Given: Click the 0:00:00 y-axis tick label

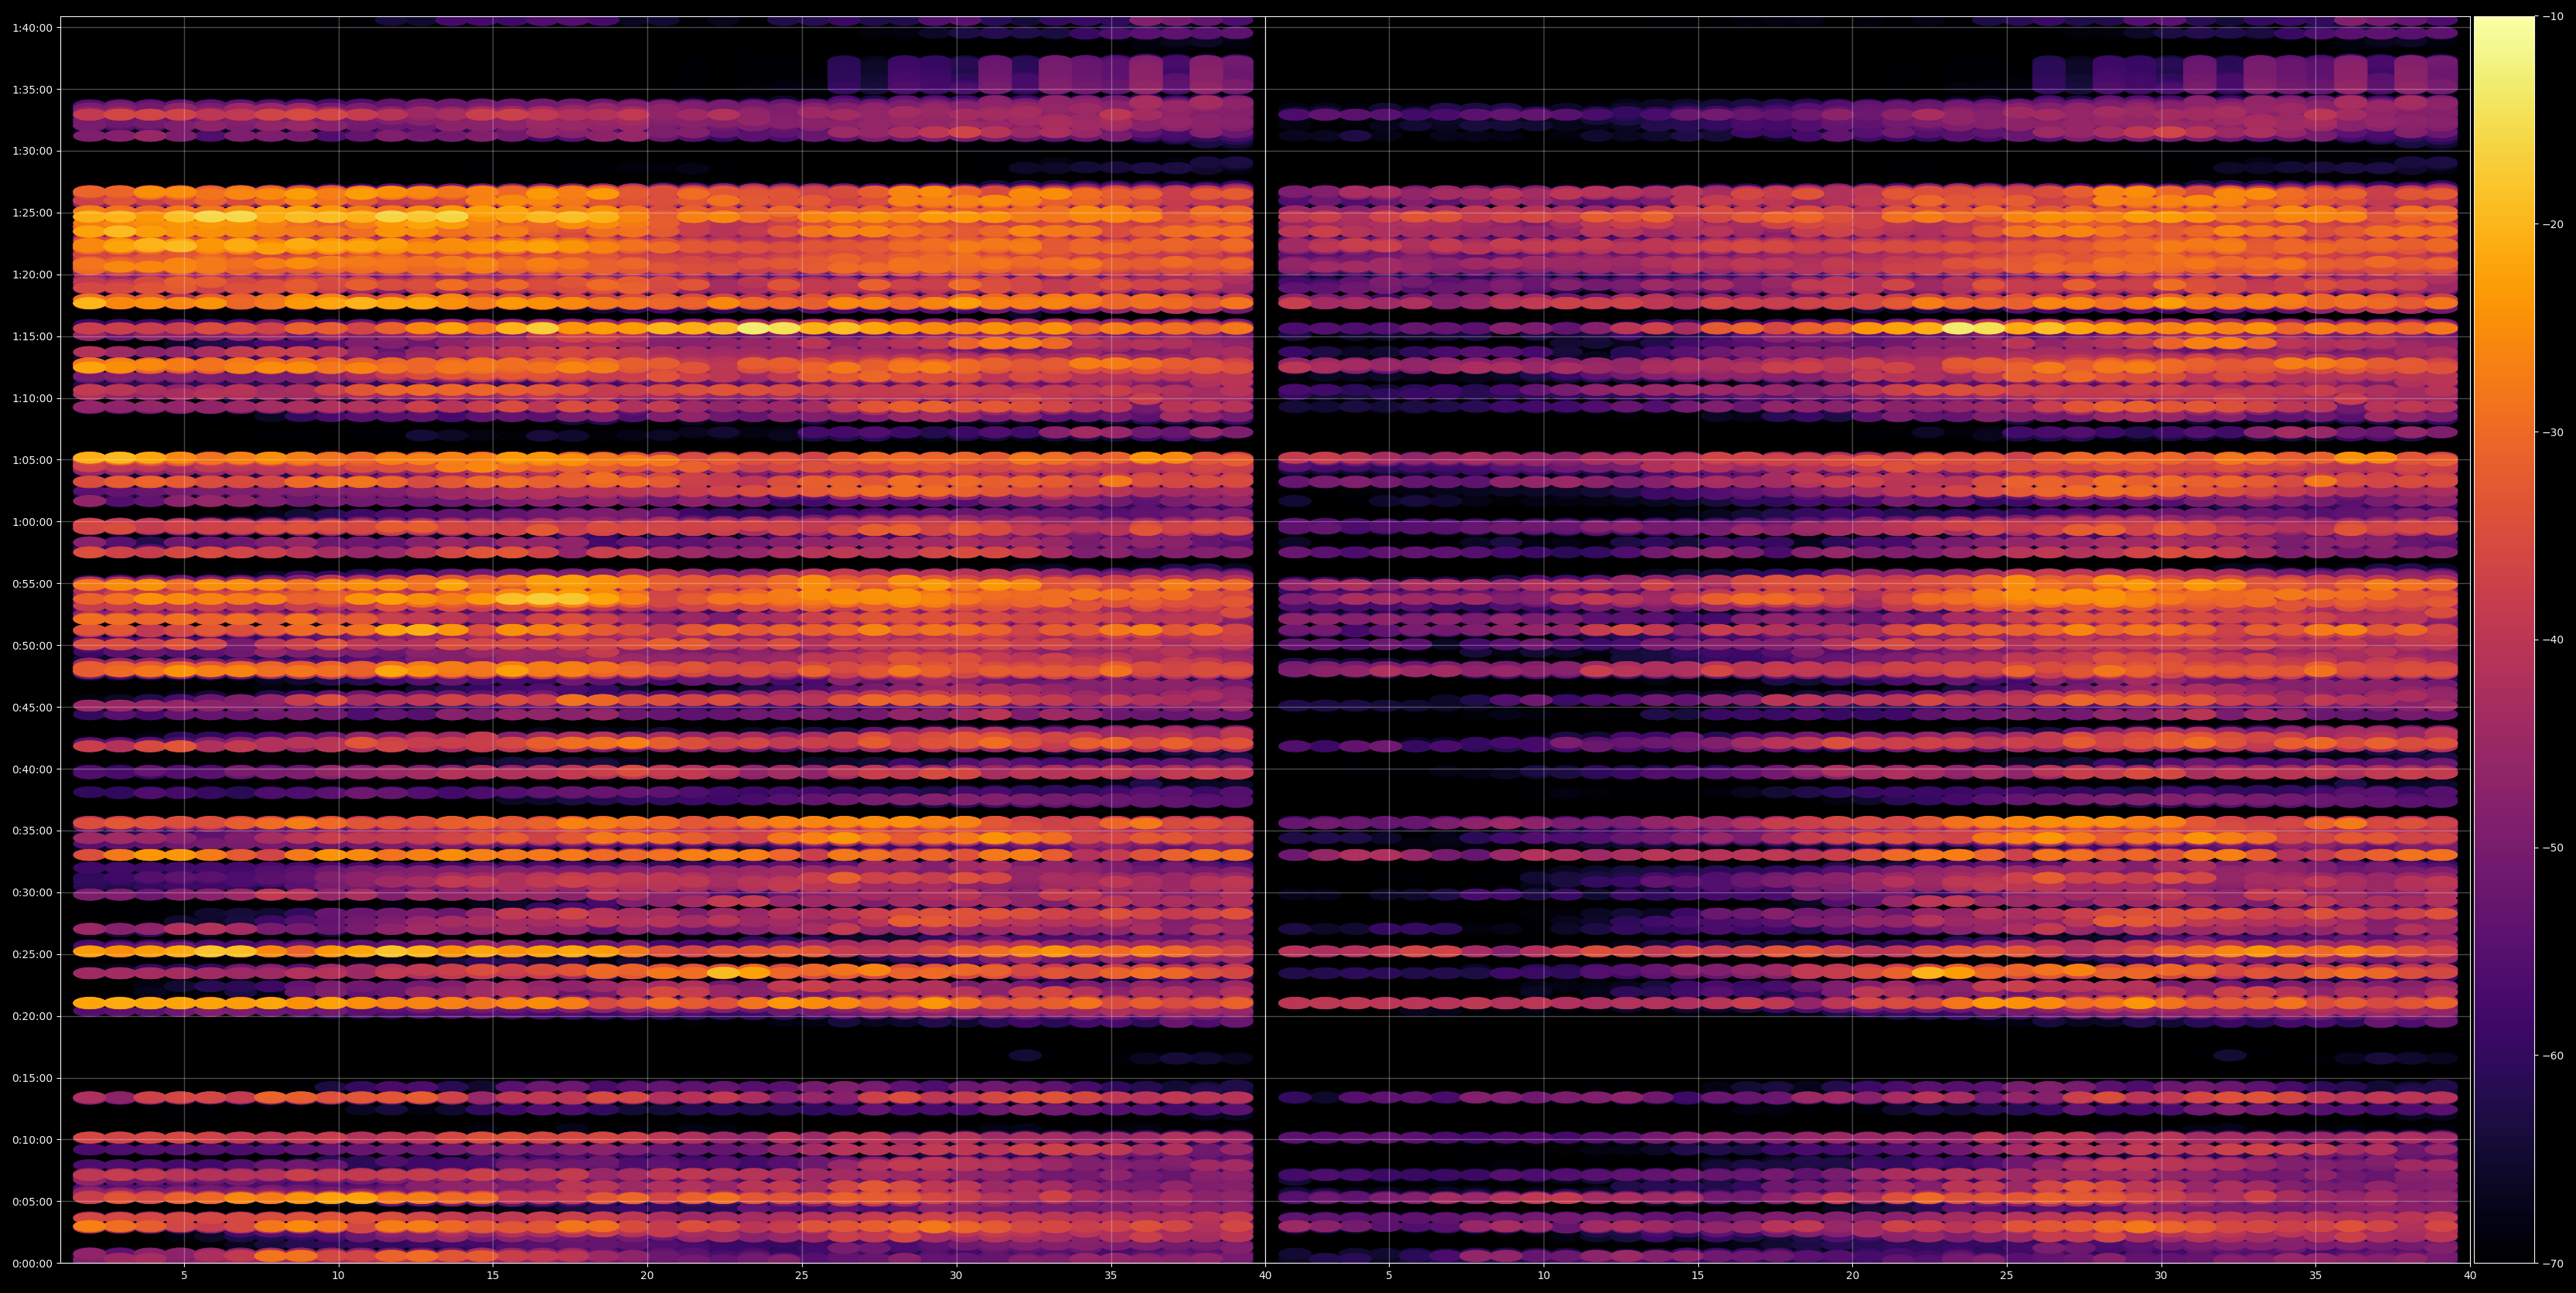Looking at the screenshot, I should click(32, 1263).
